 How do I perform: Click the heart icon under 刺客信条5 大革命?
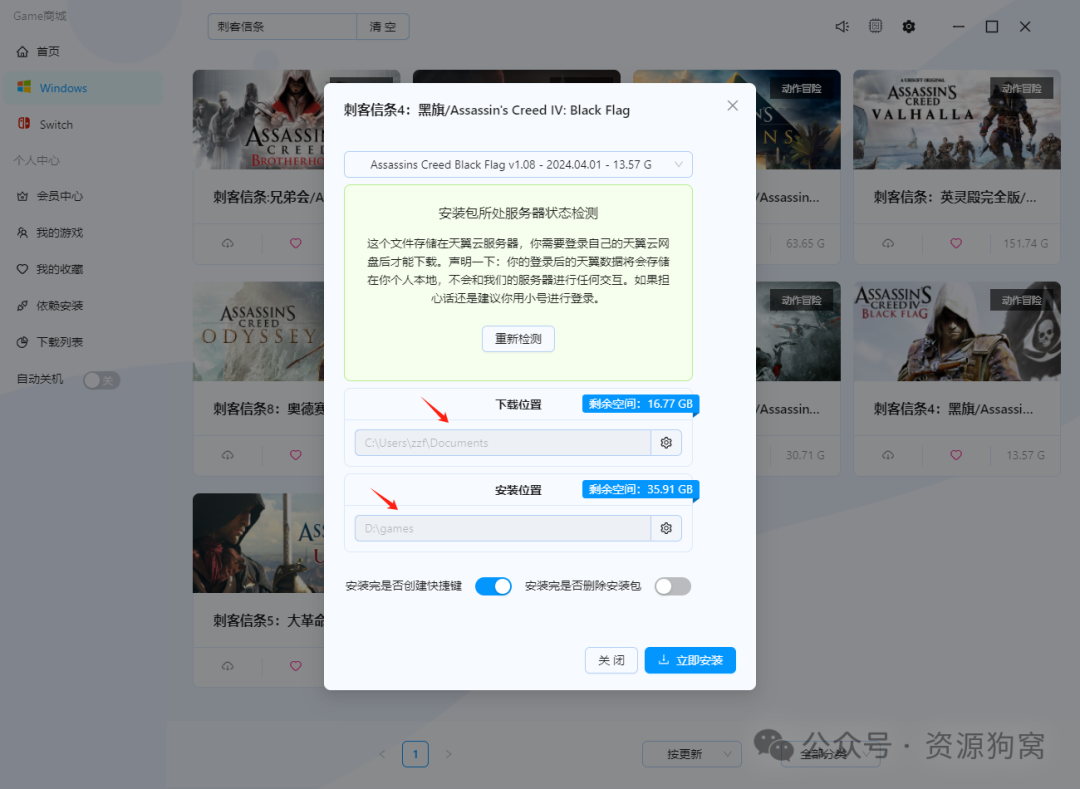[x=295, y=666]
